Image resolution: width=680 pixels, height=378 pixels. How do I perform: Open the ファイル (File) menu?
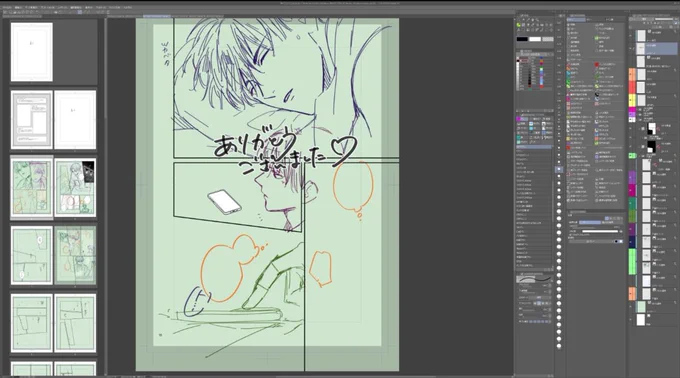pyautogui.click(x=7, y=7)
